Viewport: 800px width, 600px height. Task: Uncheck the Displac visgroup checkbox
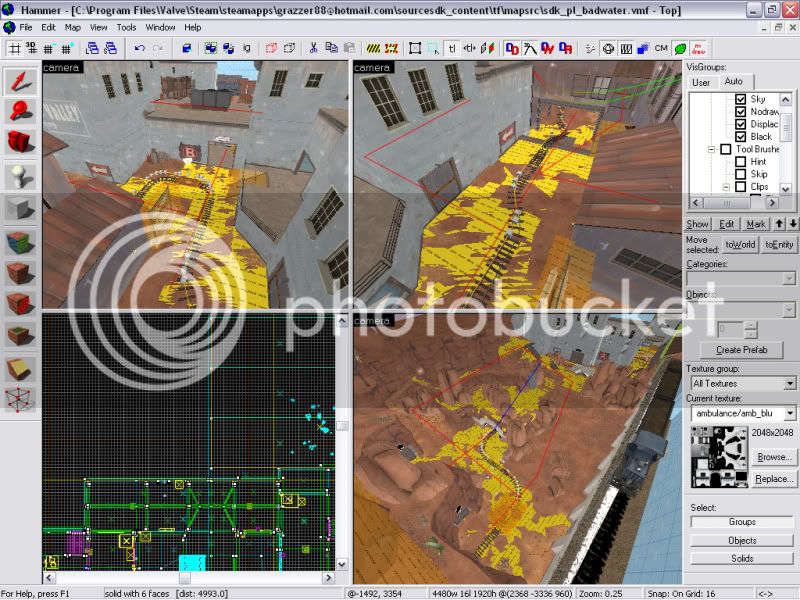(740, 124)
